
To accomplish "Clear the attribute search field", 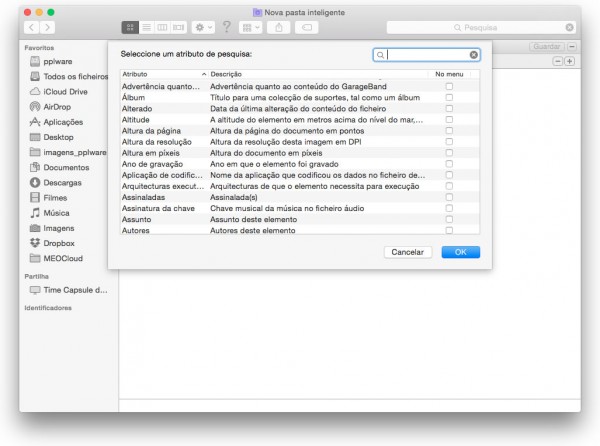I will pyautogui.click(x=473, y=55).
